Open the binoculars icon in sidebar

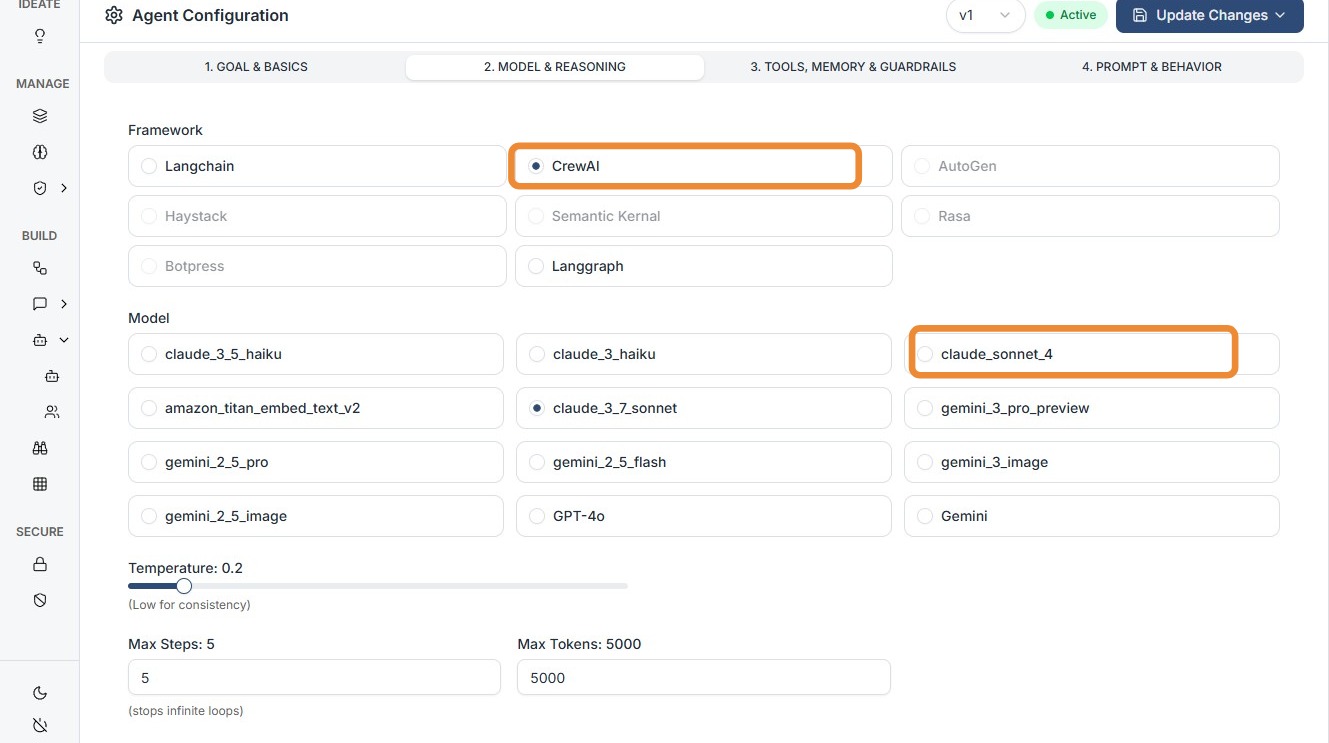pyautogui.click(x=40, y=448)
